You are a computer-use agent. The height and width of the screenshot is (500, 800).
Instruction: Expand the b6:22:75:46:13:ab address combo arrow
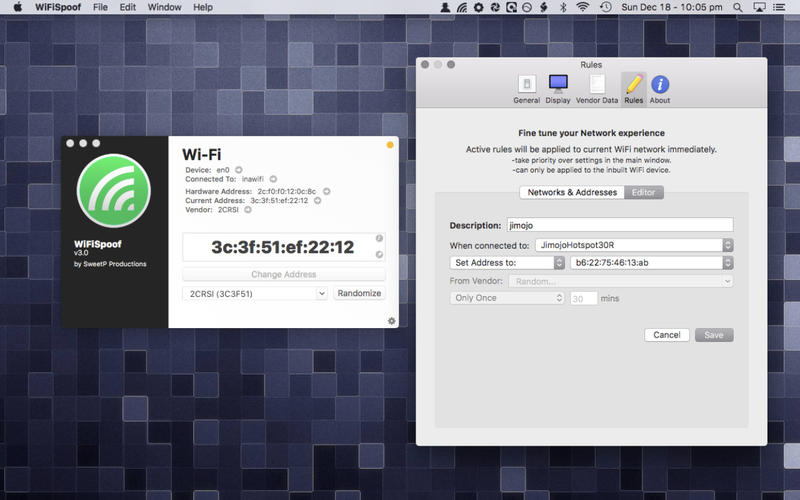(728, 263)
